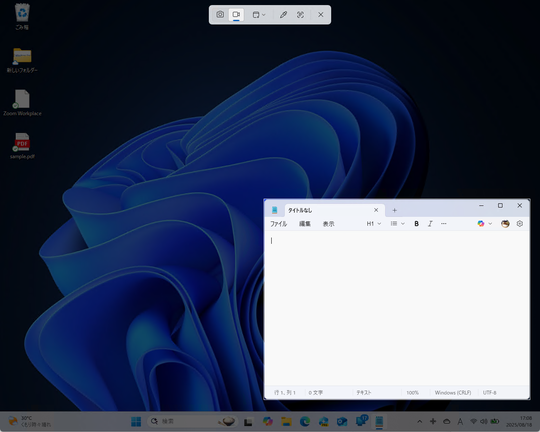Switch to video recording mode
Screen dimensions: 540x432
[236, 14]
